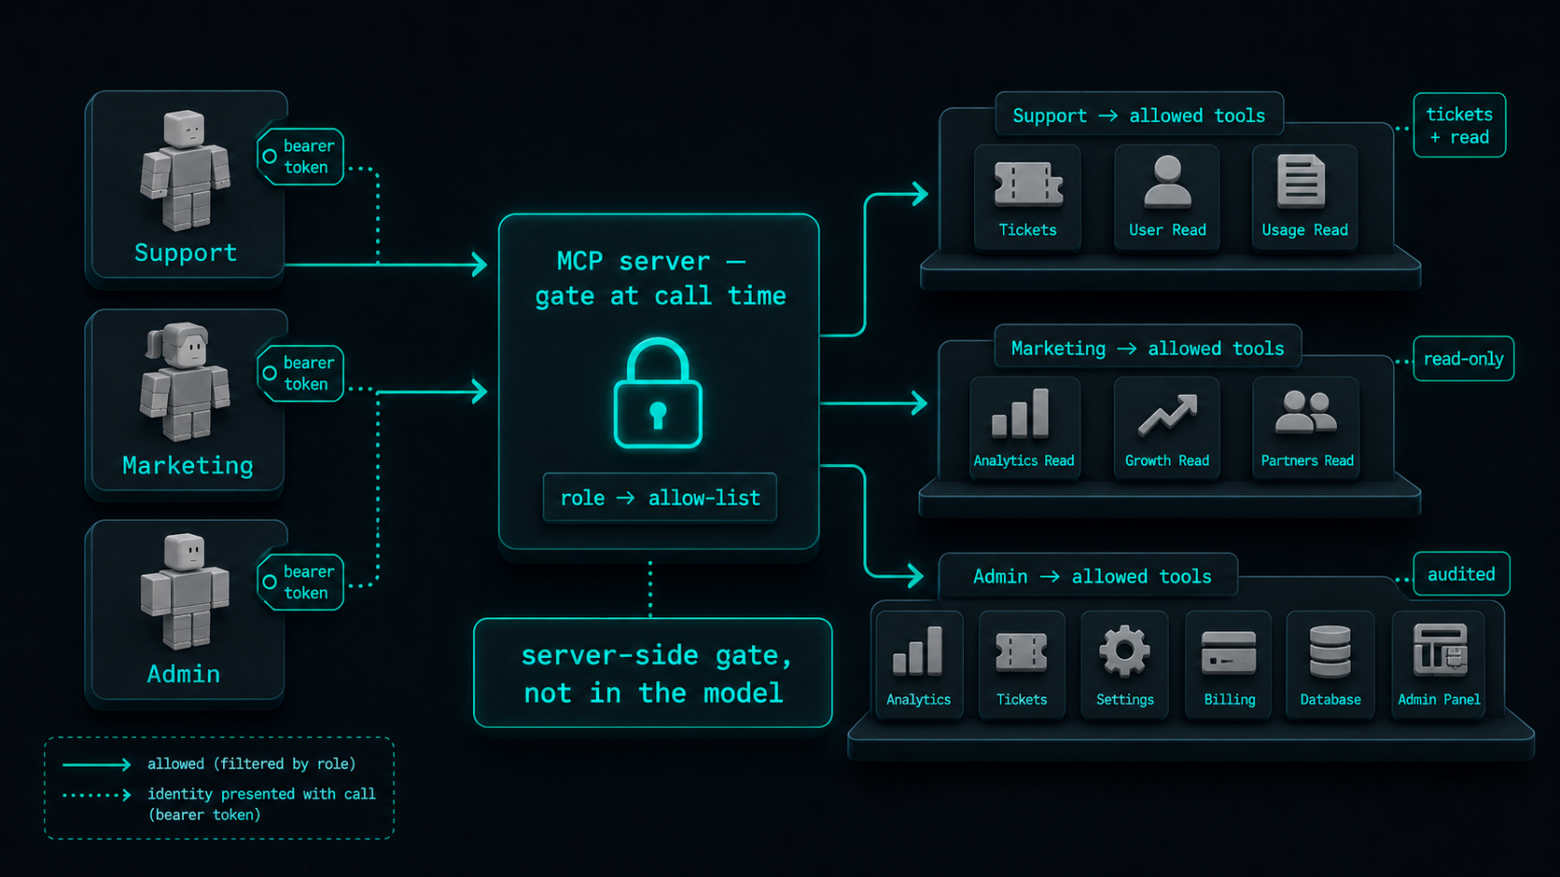
Task: Click the 'Support' name under the robot
Action: [186, 253]
